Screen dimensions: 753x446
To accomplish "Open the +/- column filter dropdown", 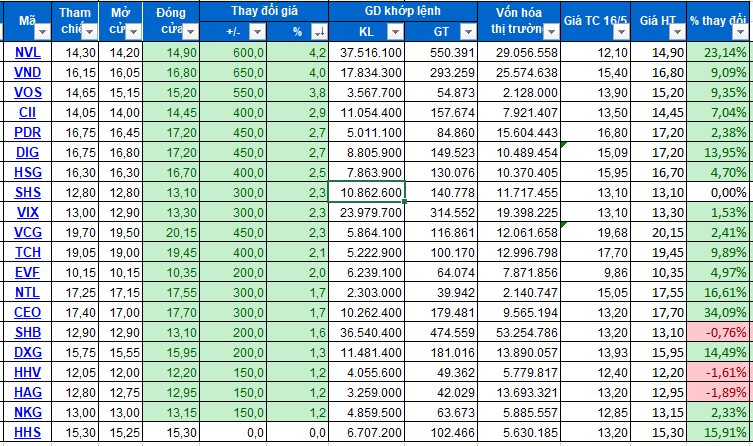I will (x=257, y=32).
